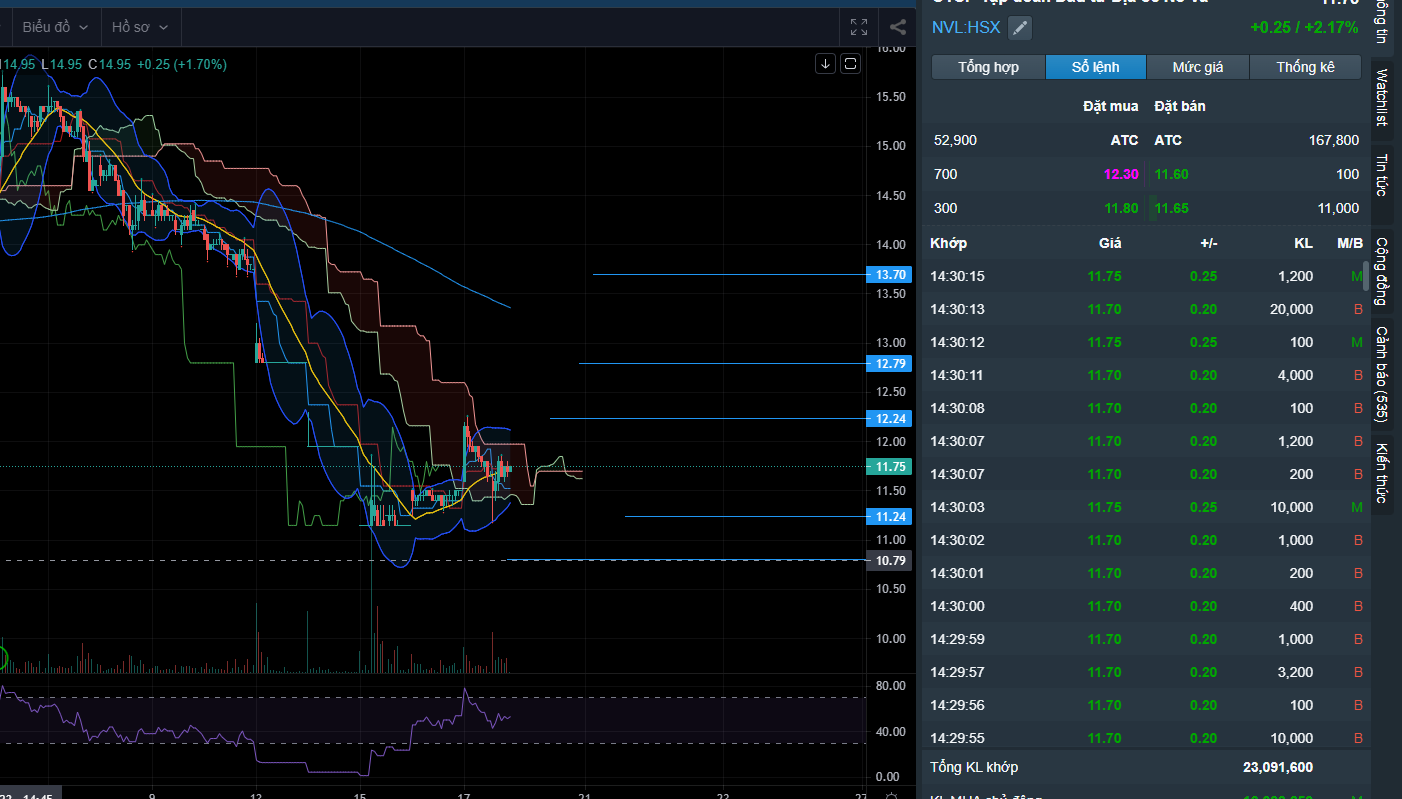
Task: Select the Sổ lệnh tab
Action: pos(1095,67)
